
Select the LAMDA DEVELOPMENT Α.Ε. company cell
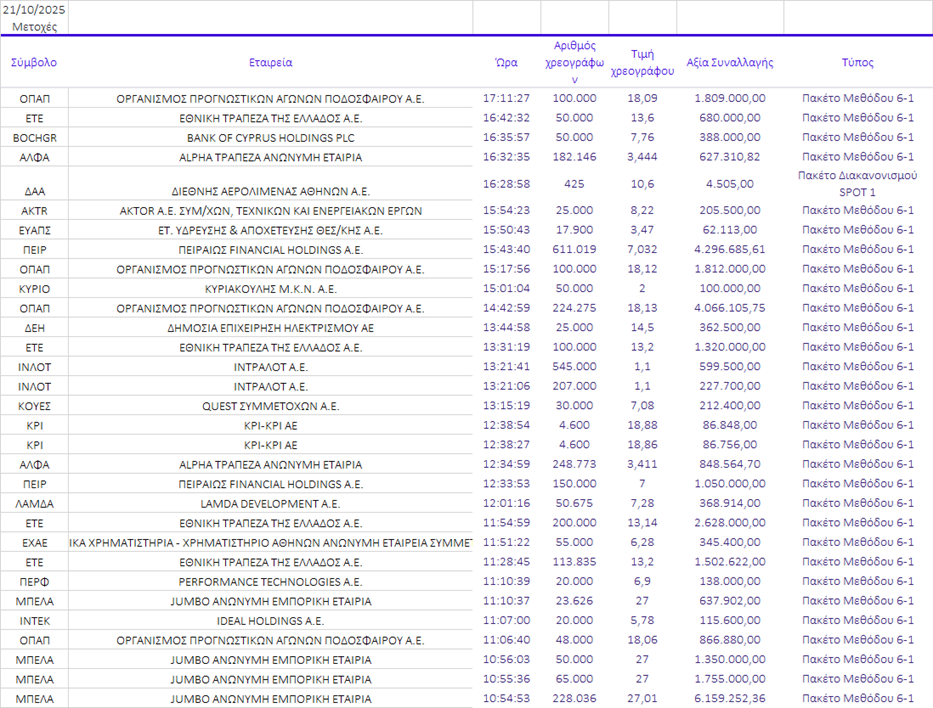[270, 503]
